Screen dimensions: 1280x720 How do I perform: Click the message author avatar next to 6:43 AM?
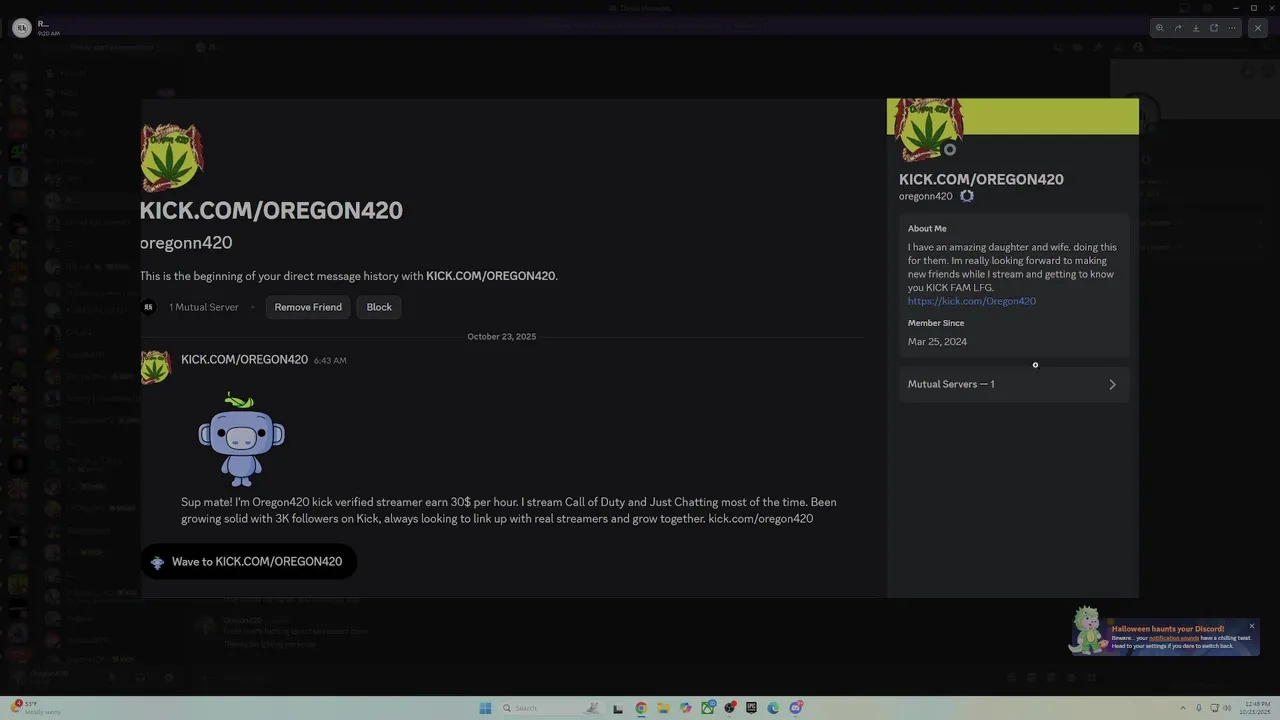click(155, 367)
